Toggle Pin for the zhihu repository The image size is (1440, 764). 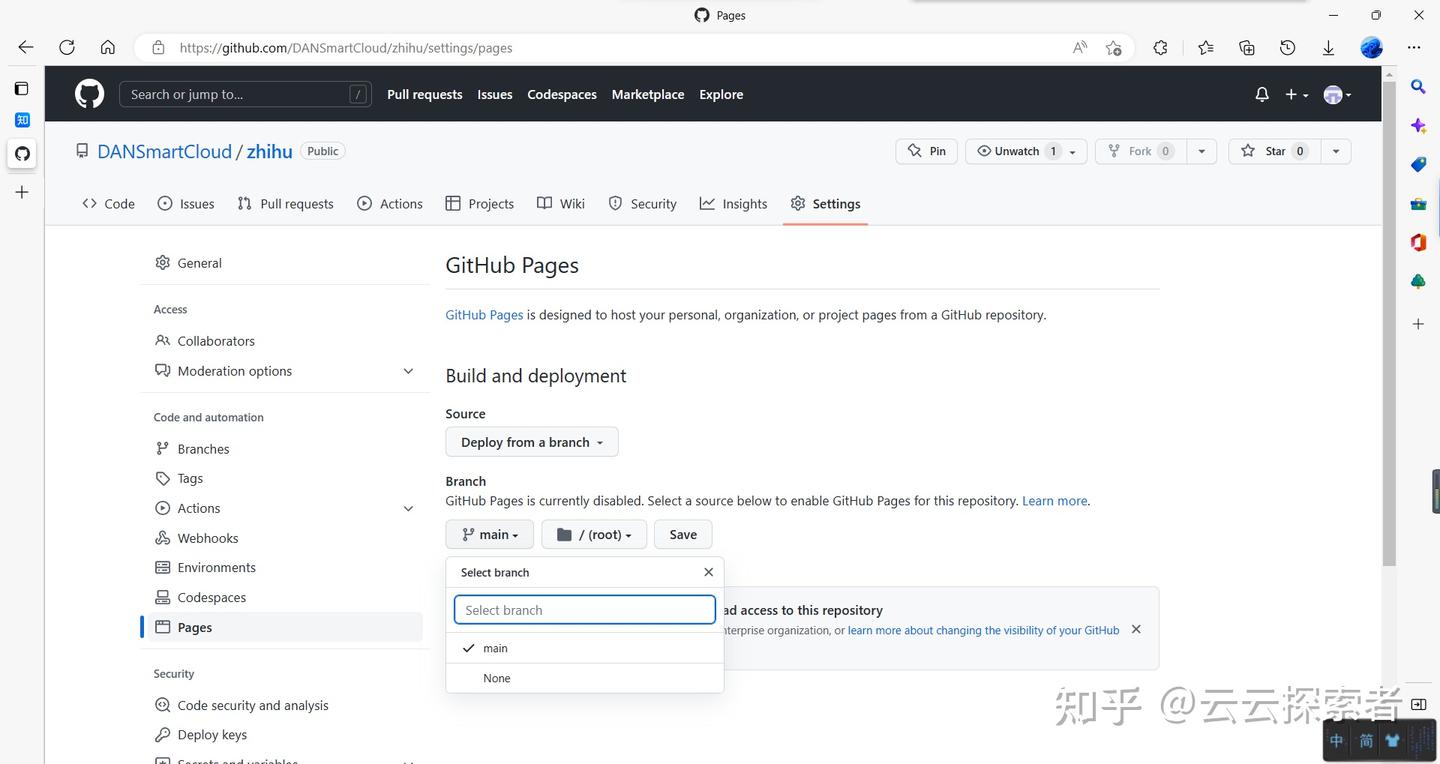[x=925, y=150]
